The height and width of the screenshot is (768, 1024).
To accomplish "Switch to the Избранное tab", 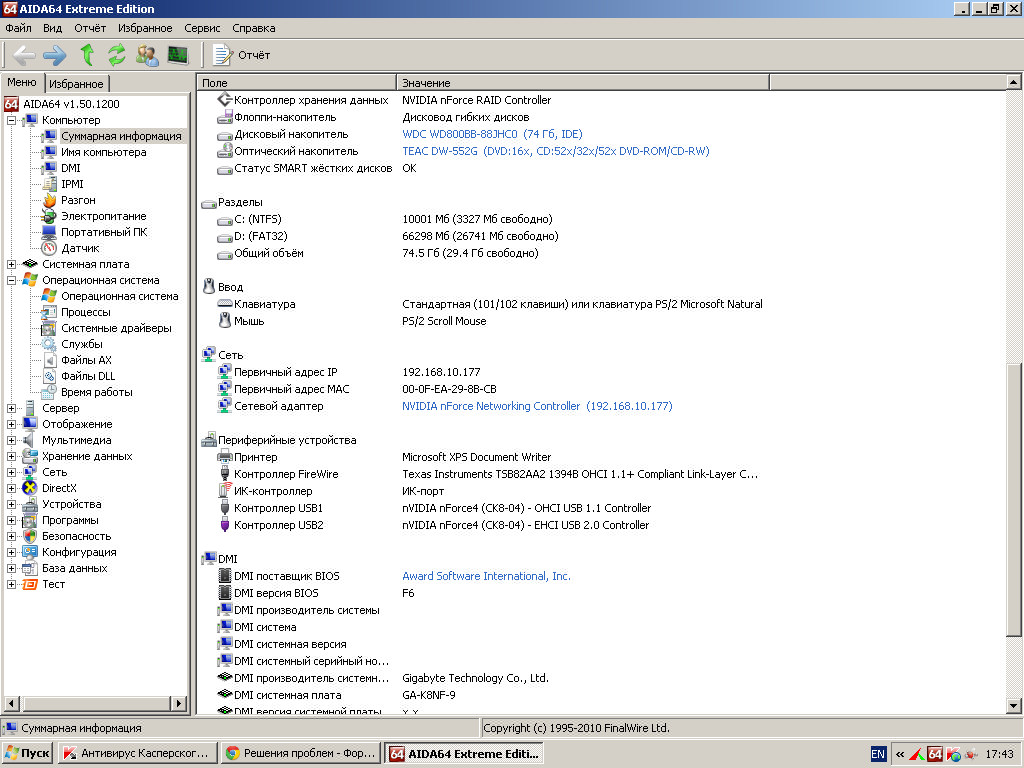I will tap(76, 84).
